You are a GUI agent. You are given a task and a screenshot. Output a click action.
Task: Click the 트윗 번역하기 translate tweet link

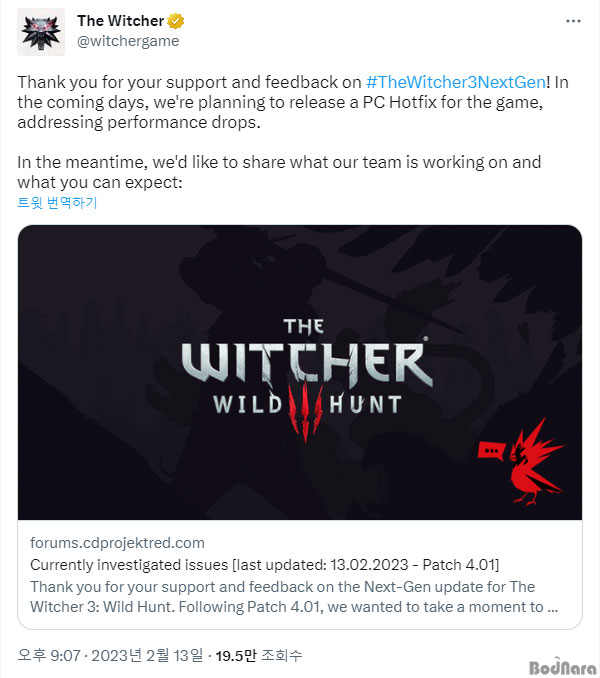tap(57, 202)
